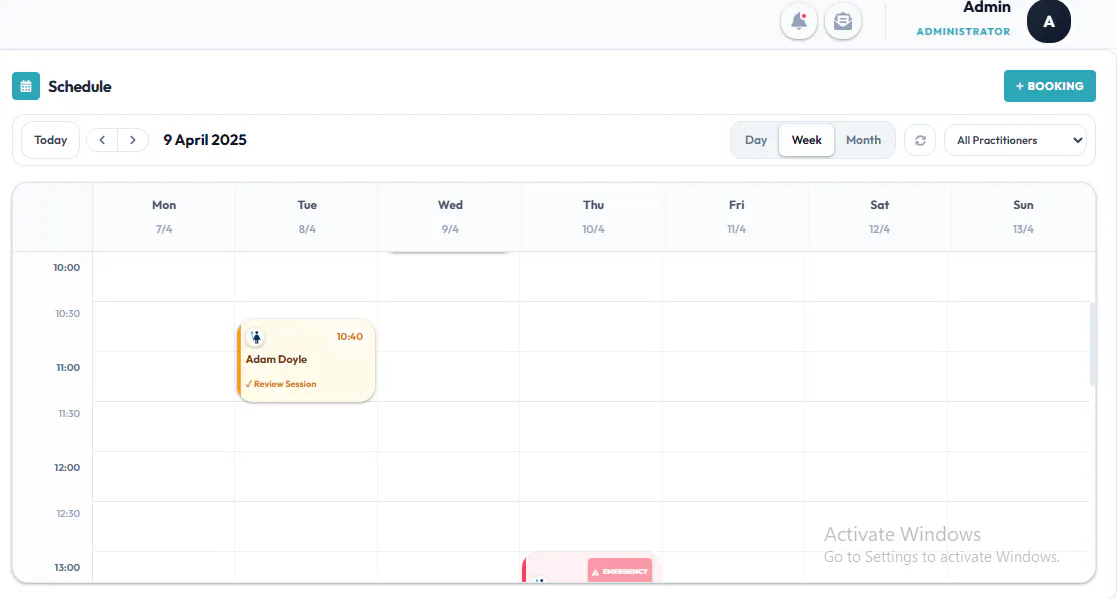Screen dimensions: 1117x599
Task: Click the 9 April 2025 date label
Action: (x=205, y=140)
